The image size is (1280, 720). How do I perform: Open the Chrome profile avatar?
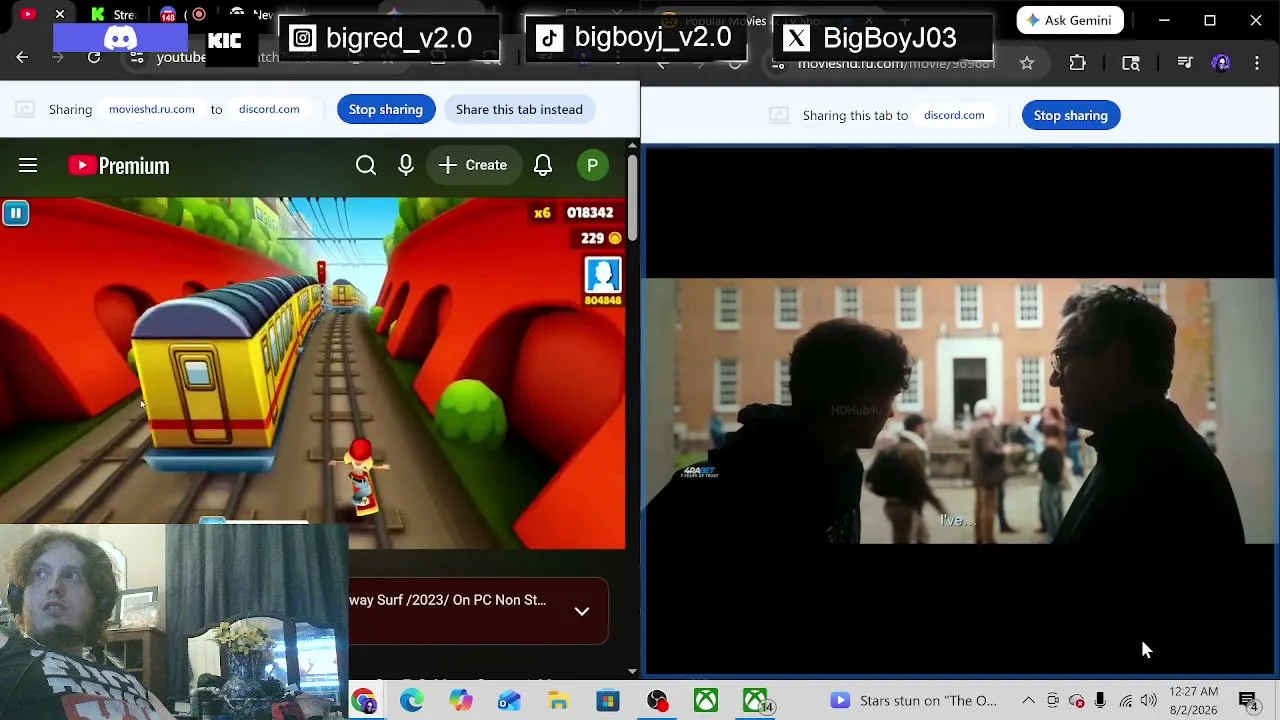[1221, 63]
